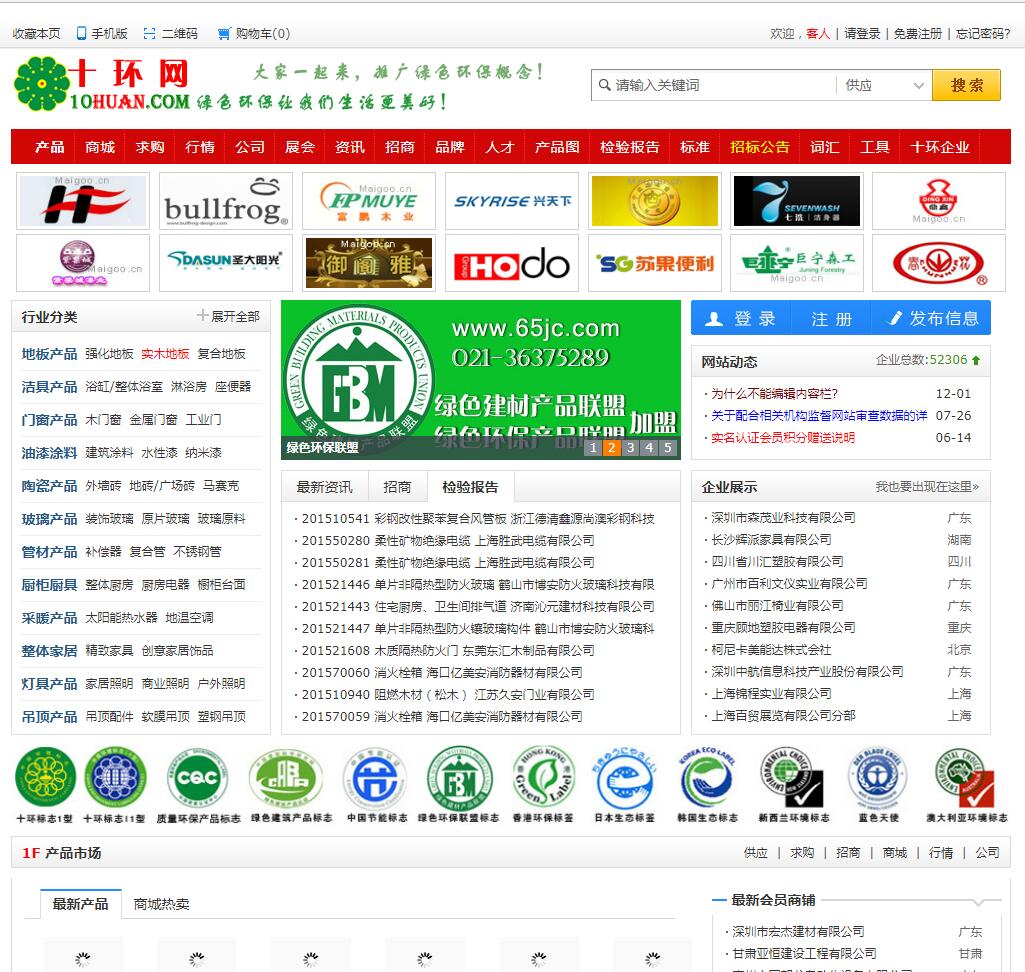Open 深圳市森茂业科技有限公司 company link
The width and height of the screenshot is (1025, 972).
[783, 518]
